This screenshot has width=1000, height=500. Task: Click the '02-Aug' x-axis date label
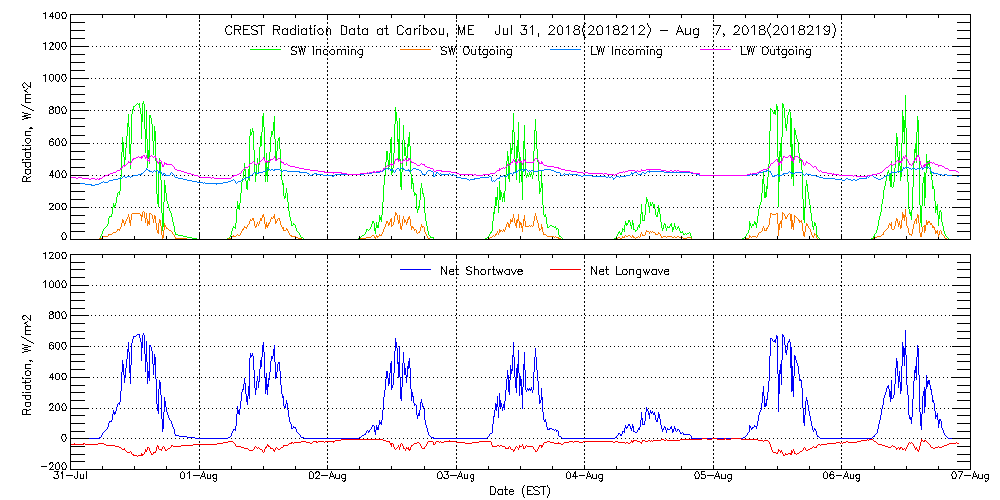(x=328, y=476)
